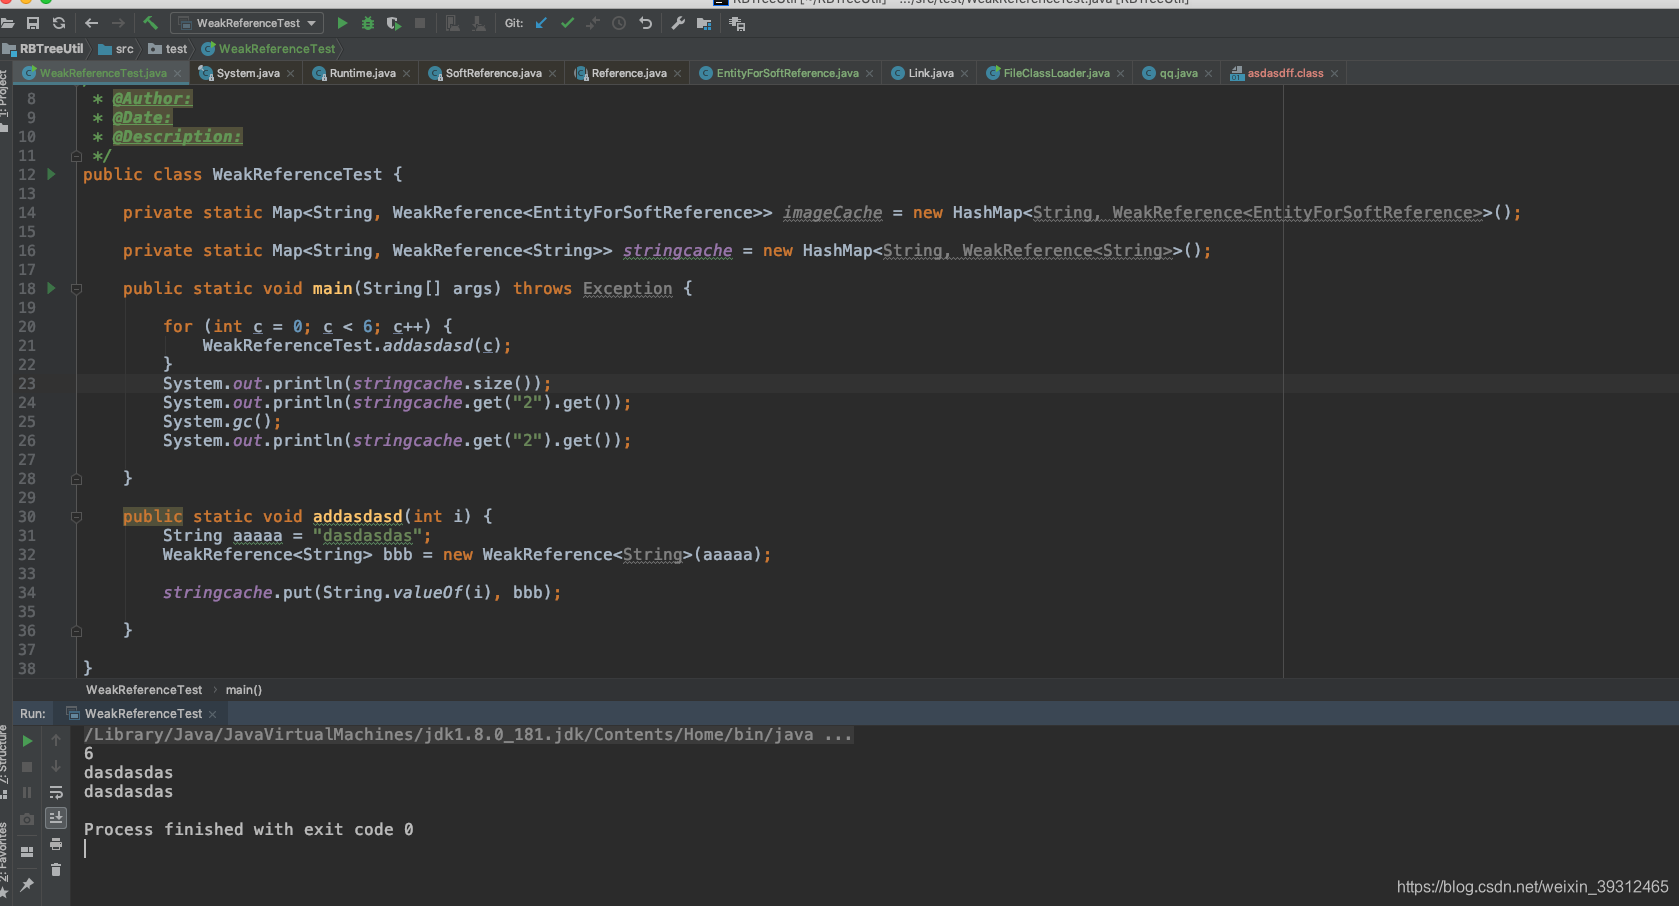This screenshot has height=906, width=1679.
Task: Navigate back with the left arrow
Action: click(92, 23)
